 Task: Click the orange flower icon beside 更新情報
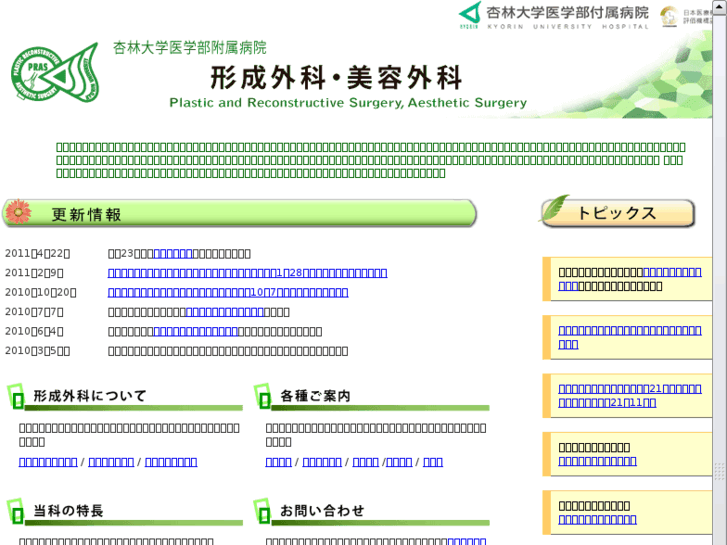pos(18,212)
